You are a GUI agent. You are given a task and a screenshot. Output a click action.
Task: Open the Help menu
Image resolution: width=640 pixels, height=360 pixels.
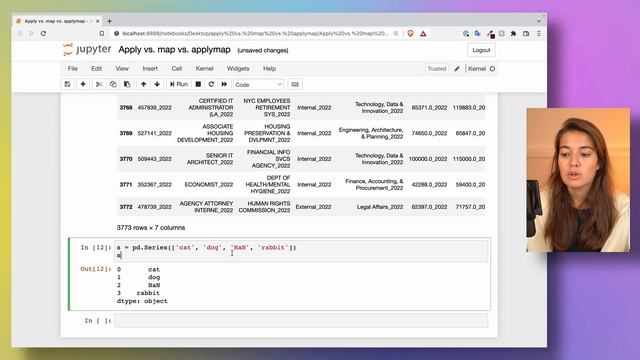tap(269, 69)
